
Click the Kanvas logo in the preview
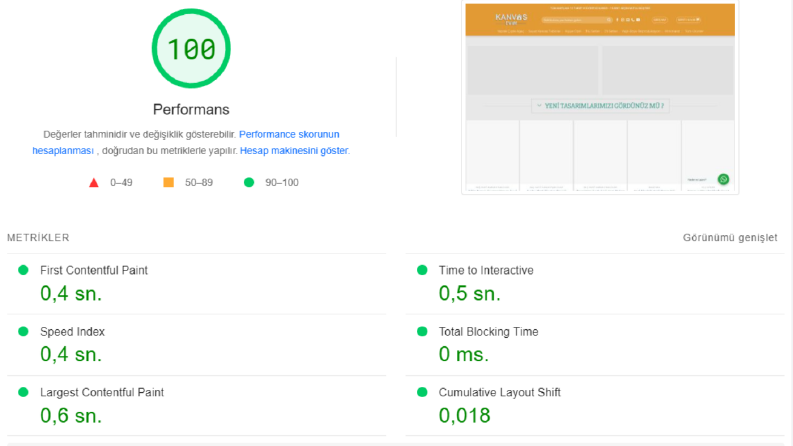coord(511,19)
